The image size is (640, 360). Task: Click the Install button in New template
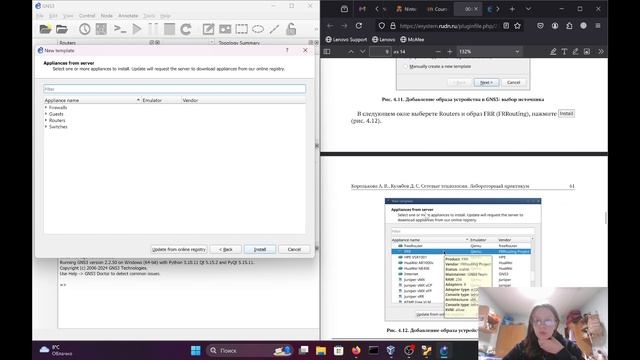[x=260, y=249]
